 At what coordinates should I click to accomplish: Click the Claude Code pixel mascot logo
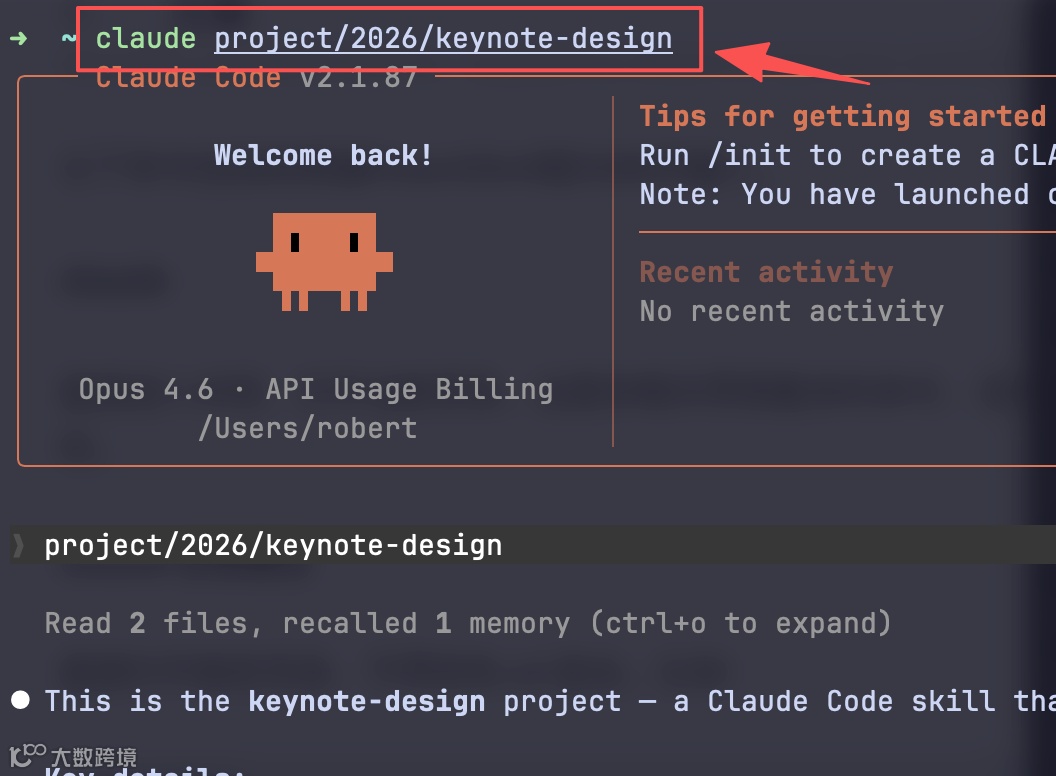(x=324, y=261)
